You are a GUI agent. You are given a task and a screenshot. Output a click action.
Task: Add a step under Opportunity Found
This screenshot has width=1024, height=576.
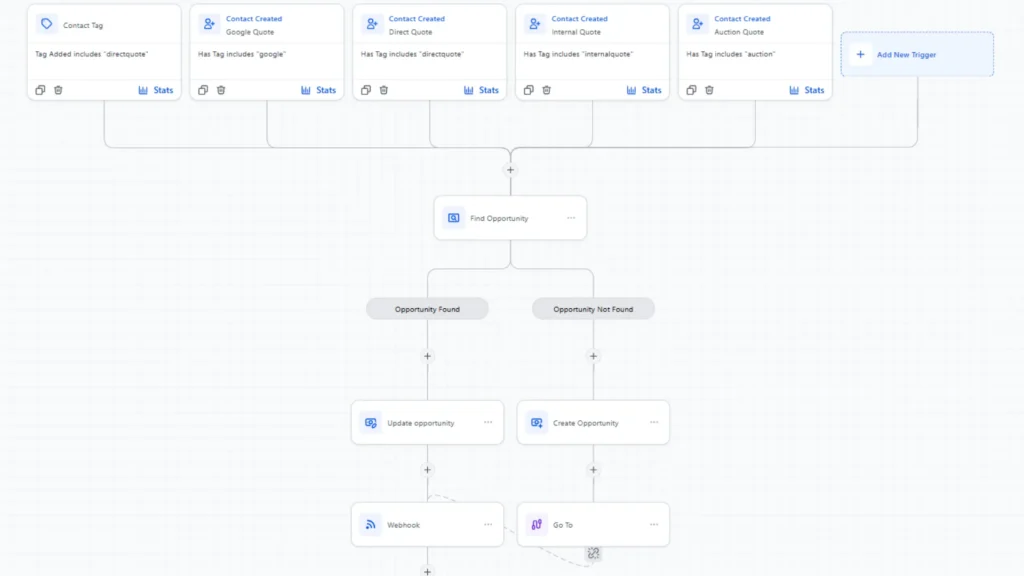[427, 356]
